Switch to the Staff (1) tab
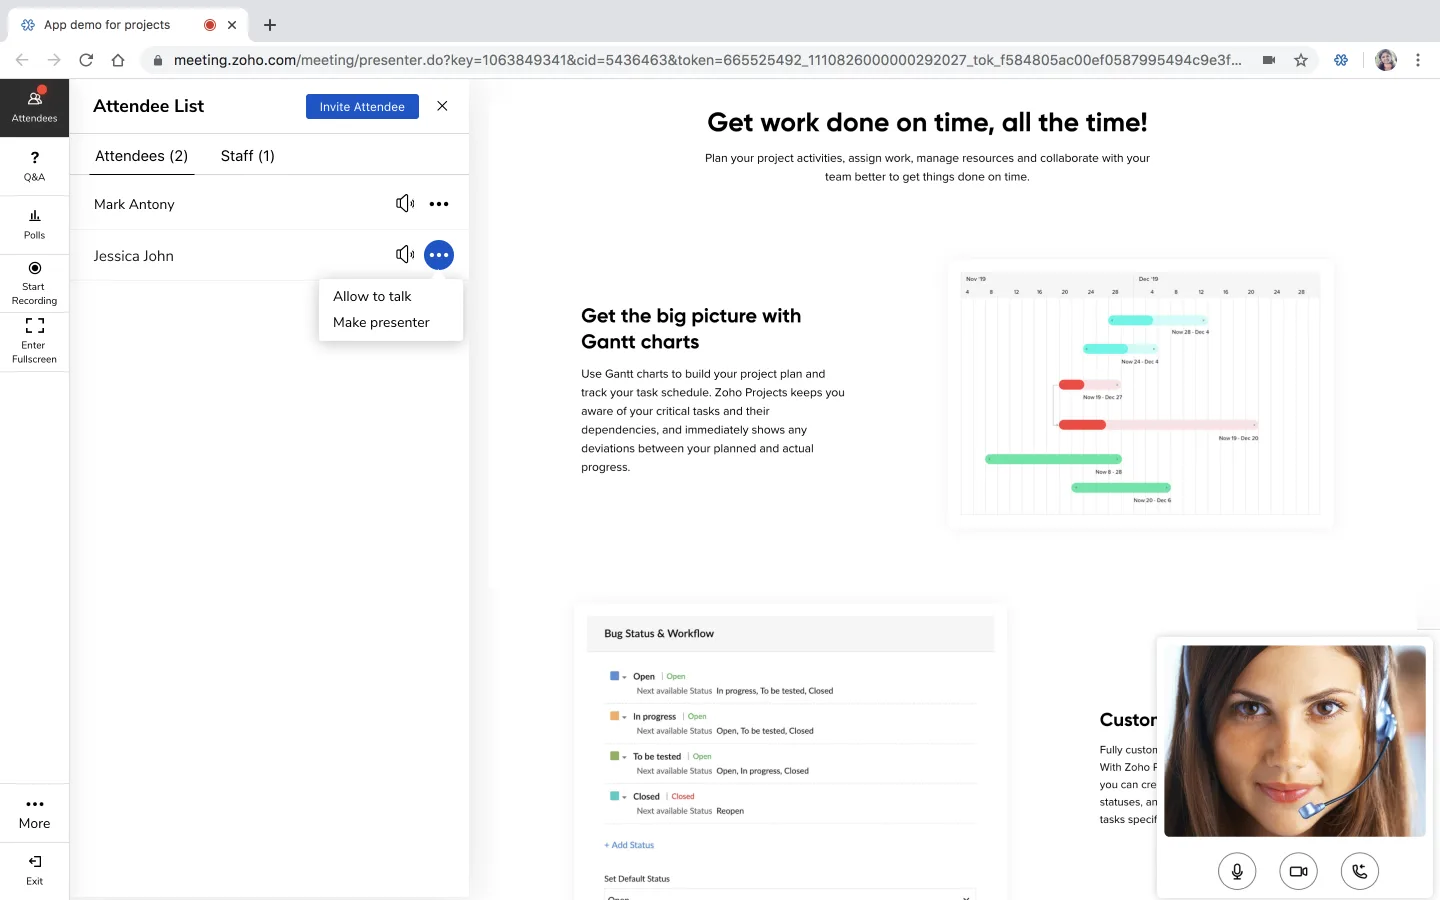 coord(247,156)
